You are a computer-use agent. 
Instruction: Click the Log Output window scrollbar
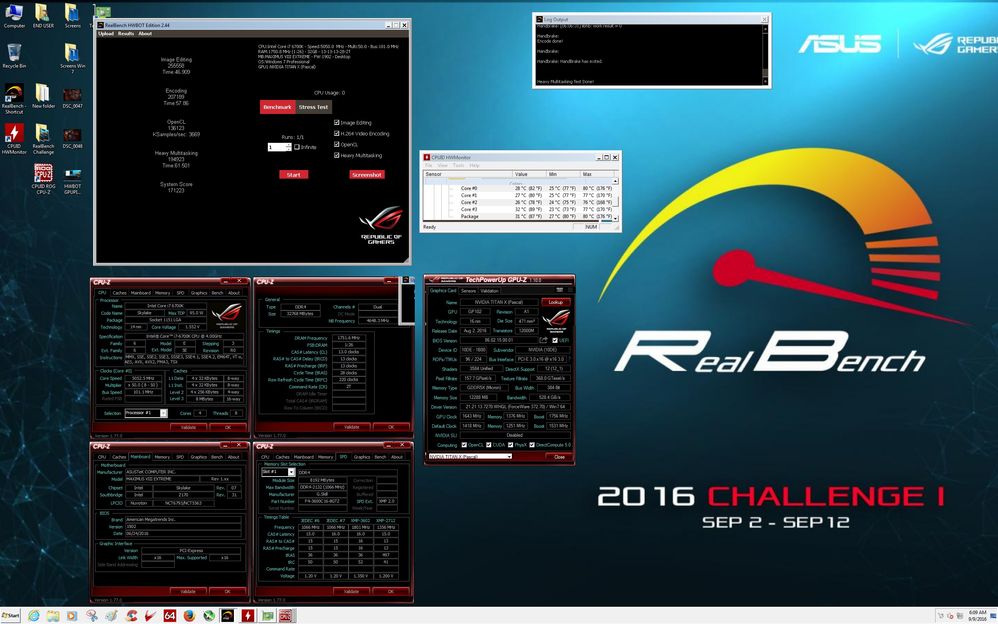click(765, 54)
